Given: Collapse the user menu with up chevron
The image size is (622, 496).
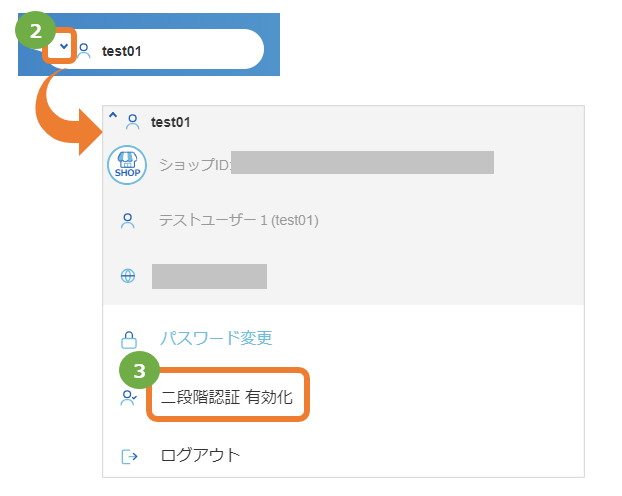Looking at the screenshot, I should click(x=113, y=115).
